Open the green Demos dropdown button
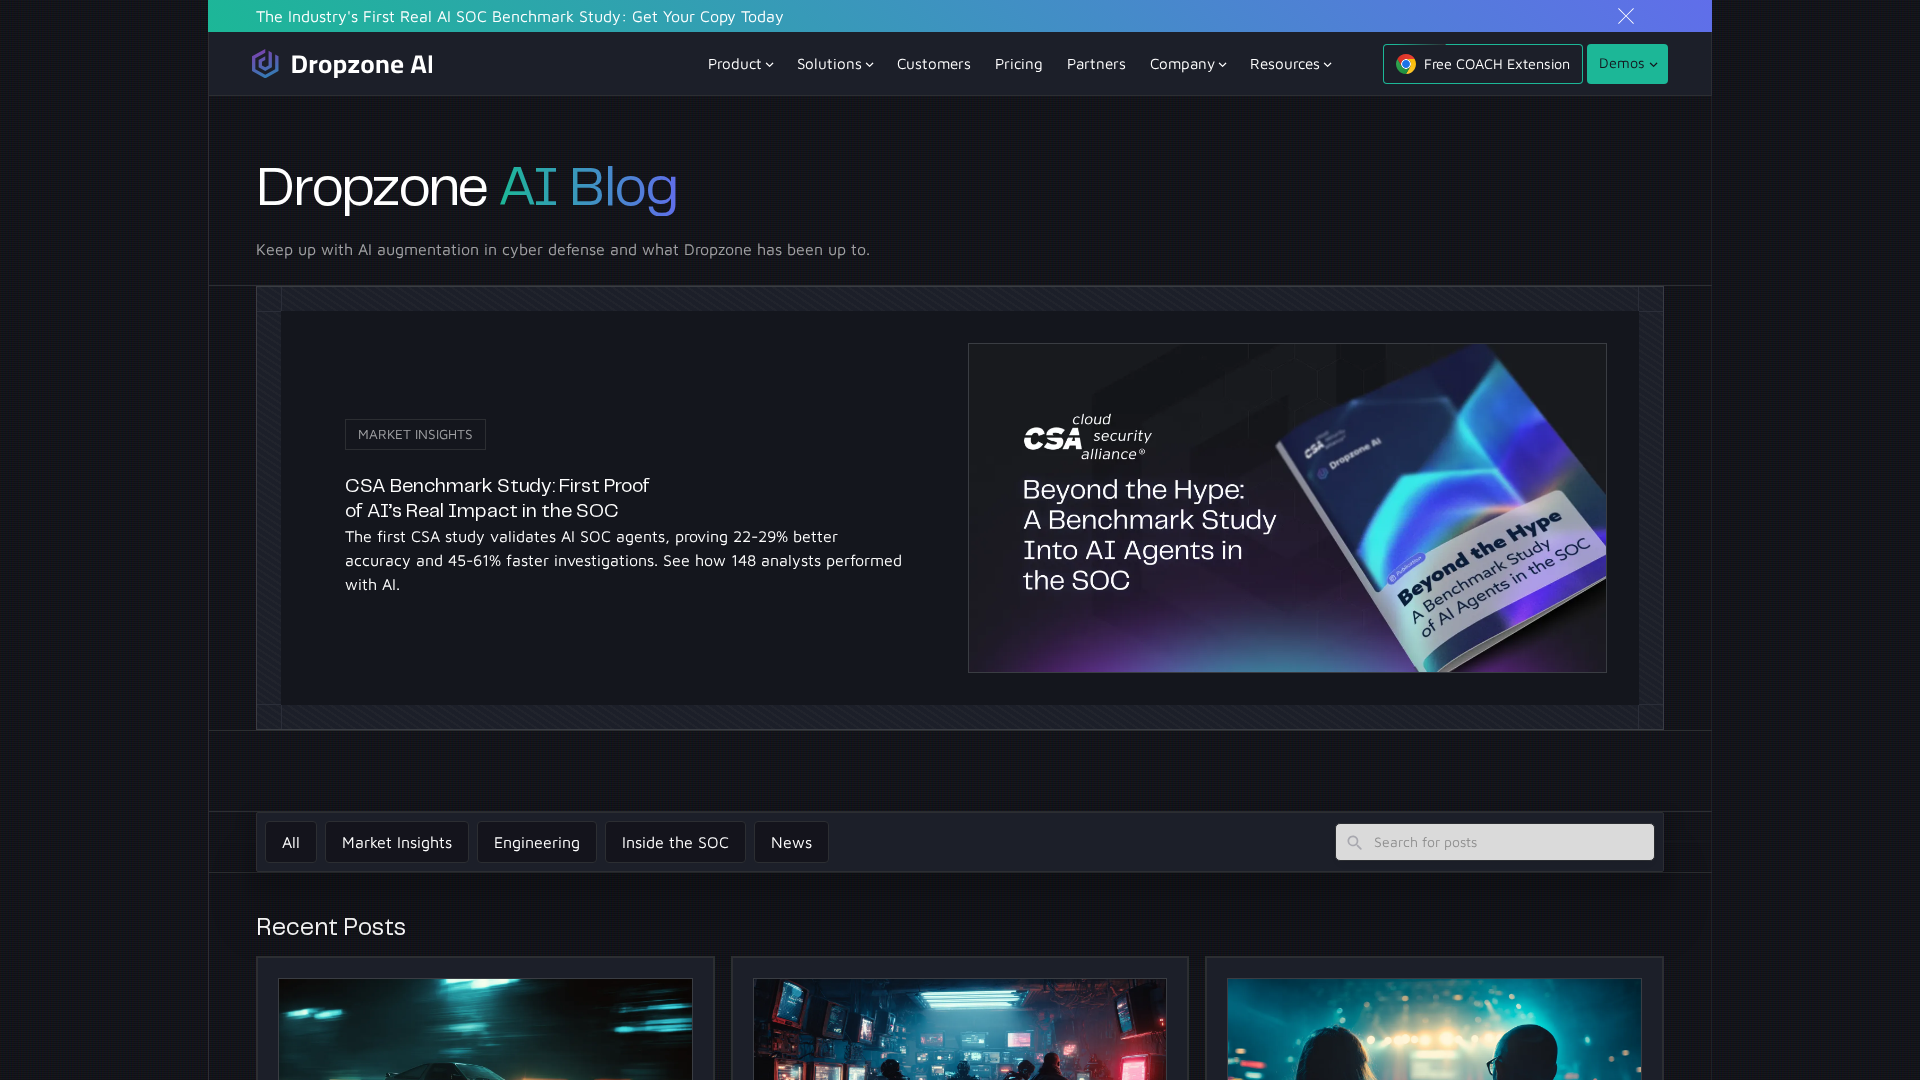Image resolution: width=1920 pixels, height=1080 pixels. [1627, 64]
